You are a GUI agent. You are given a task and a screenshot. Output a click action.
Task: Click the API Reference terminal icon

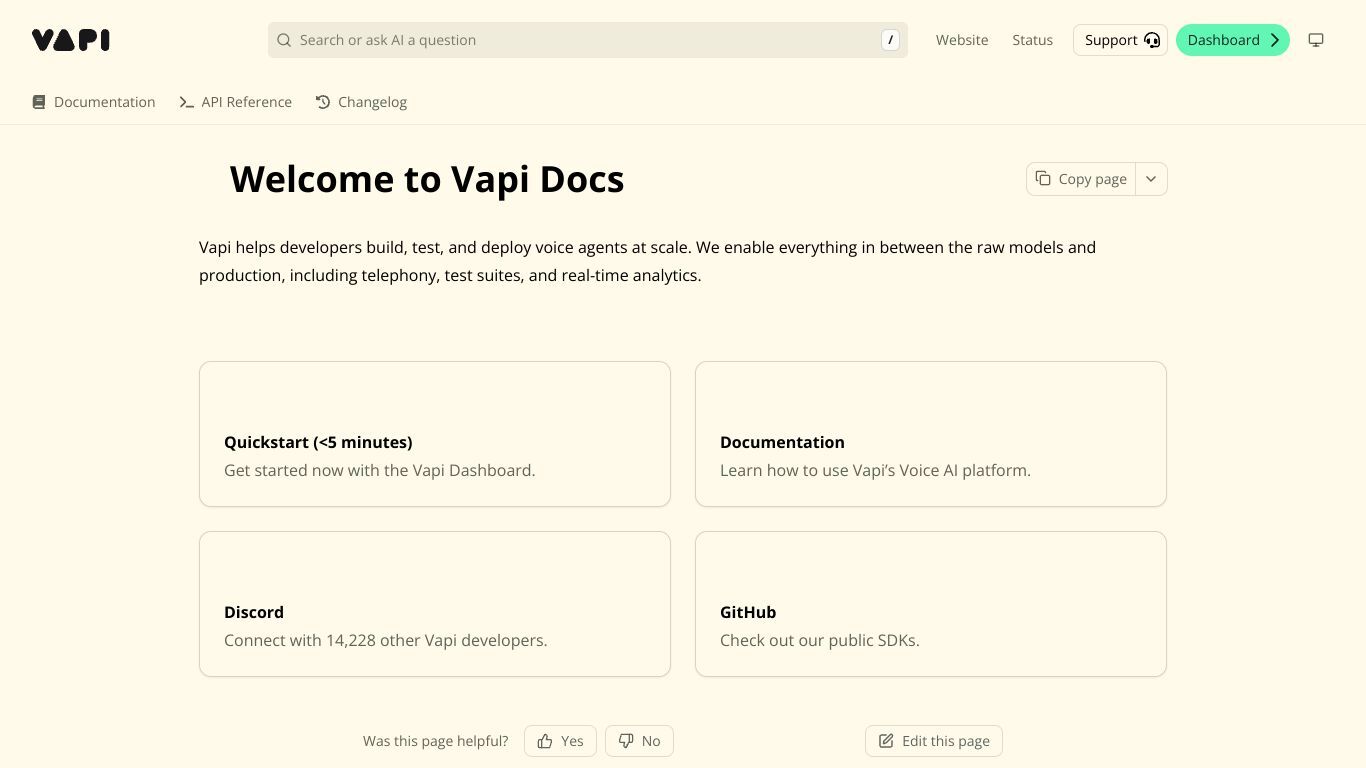pos(186,102)
